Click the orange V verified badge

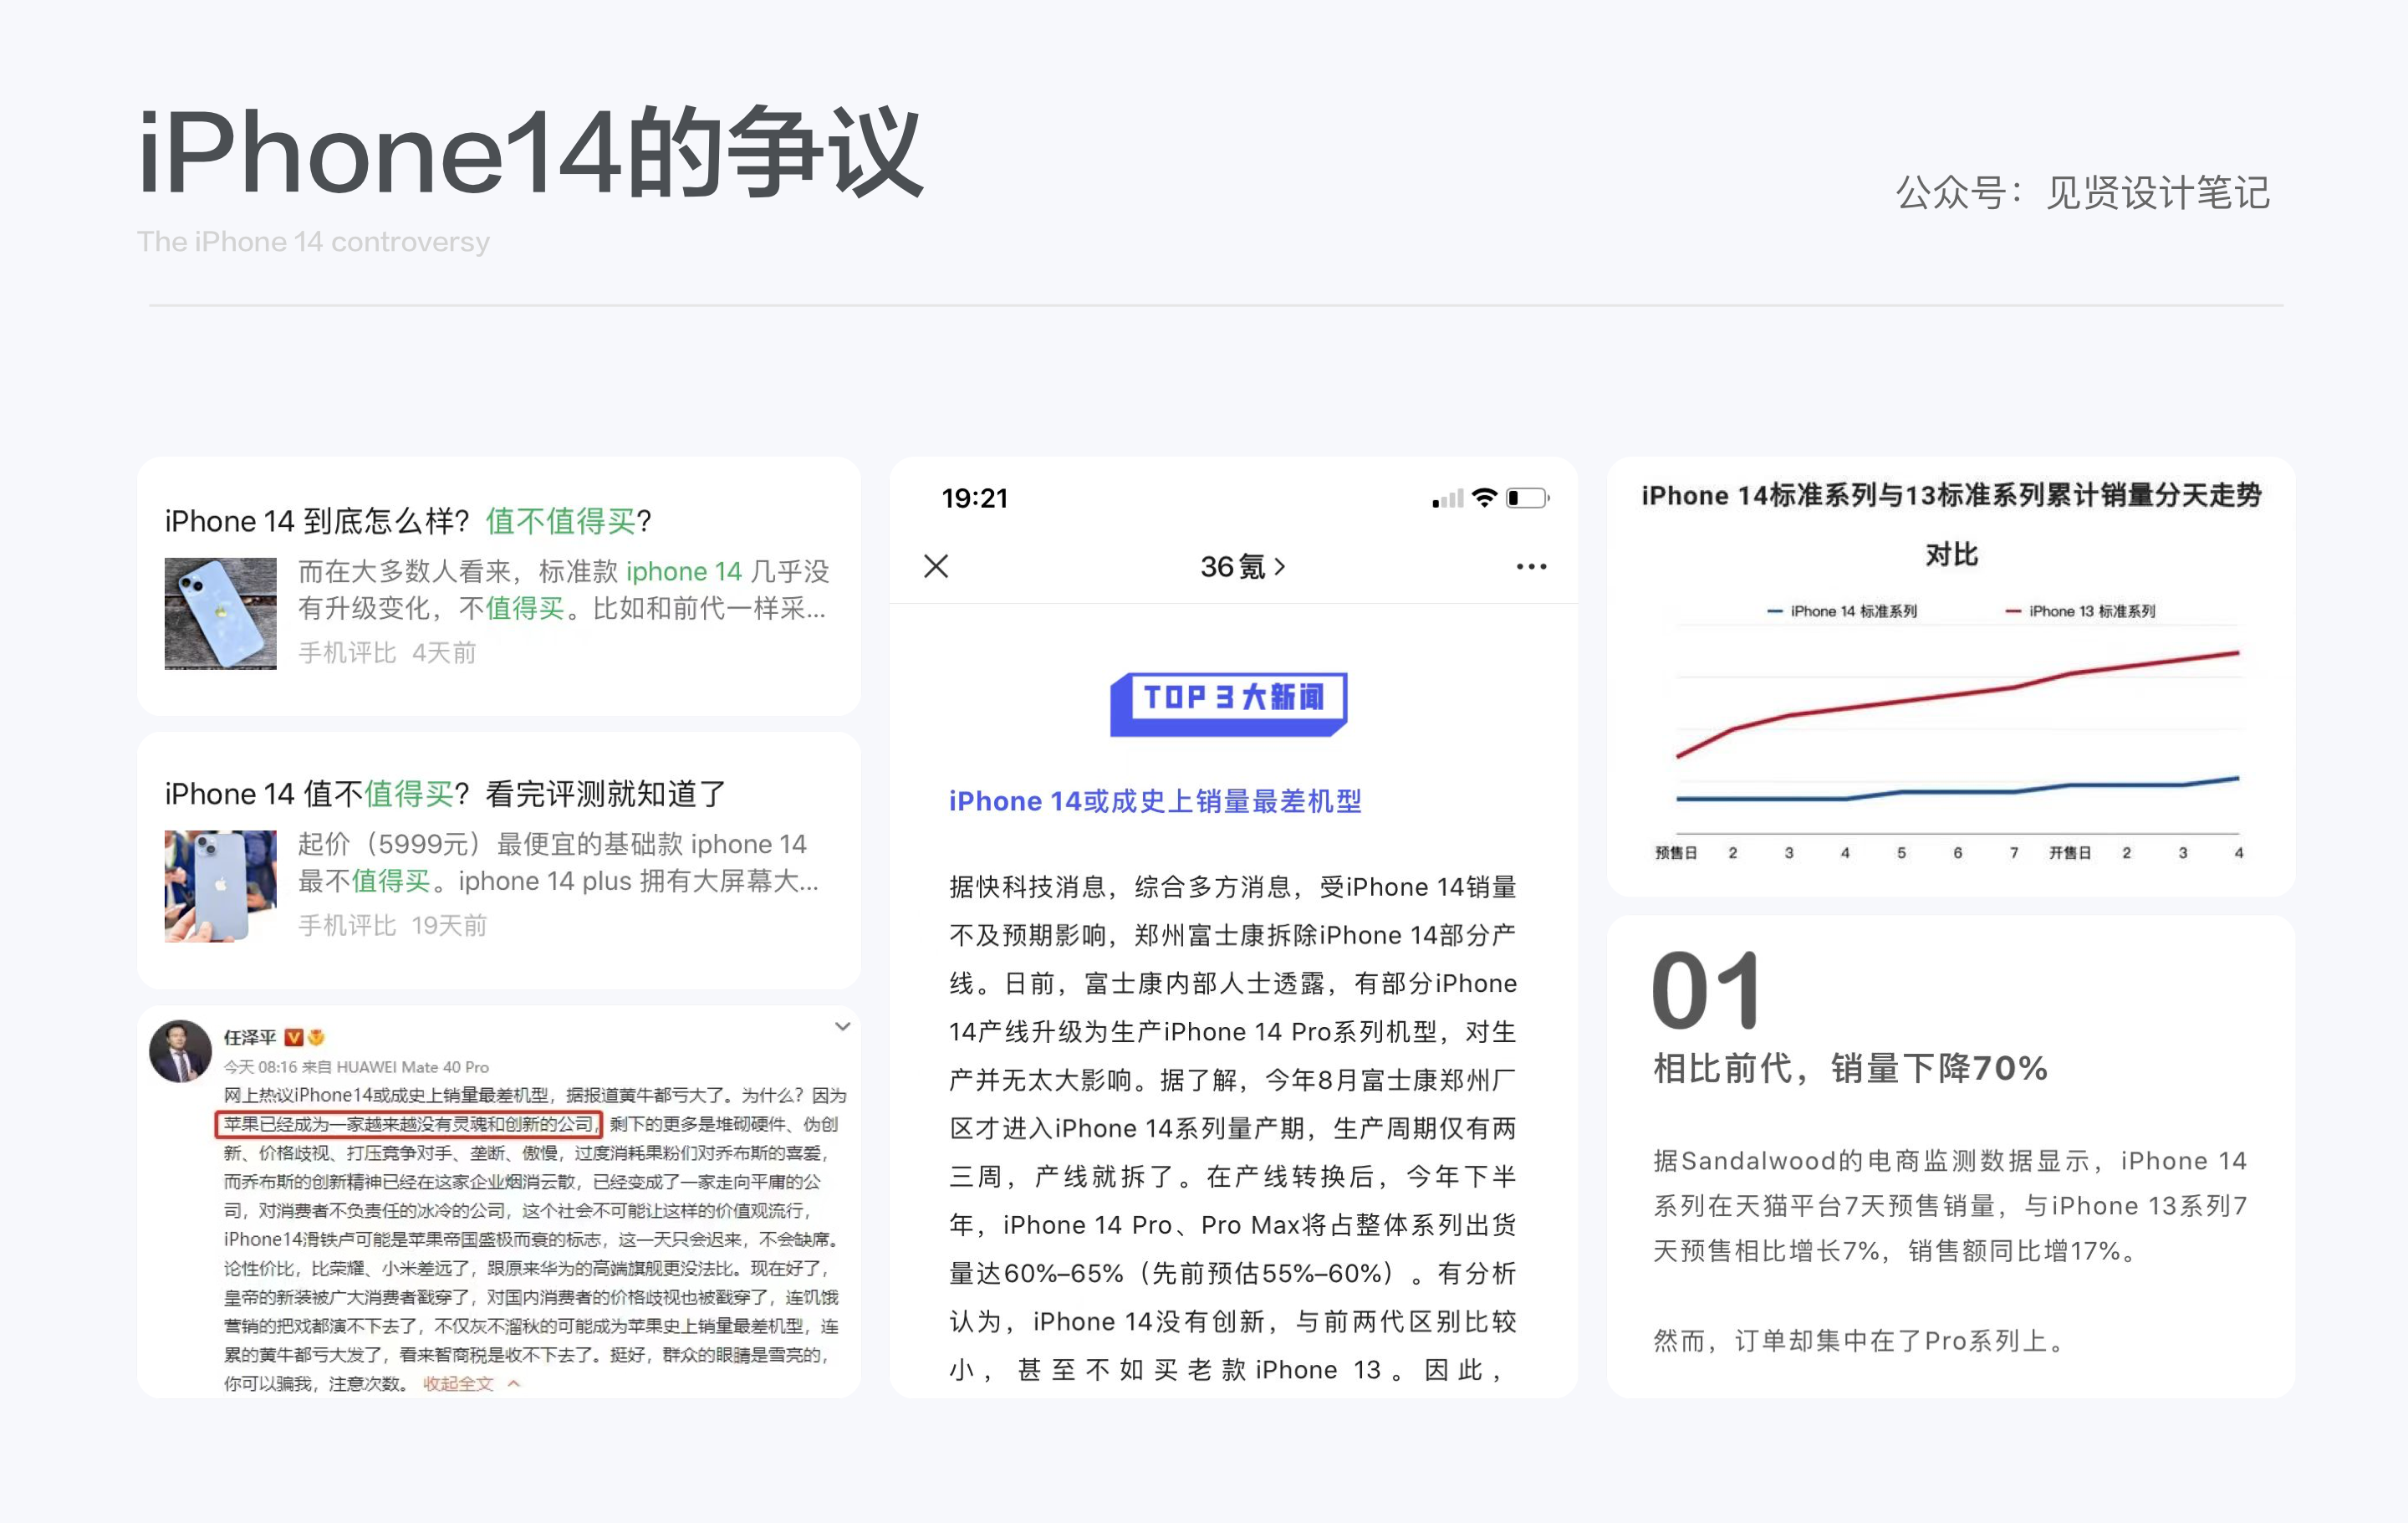click(x=293, y=1037)
